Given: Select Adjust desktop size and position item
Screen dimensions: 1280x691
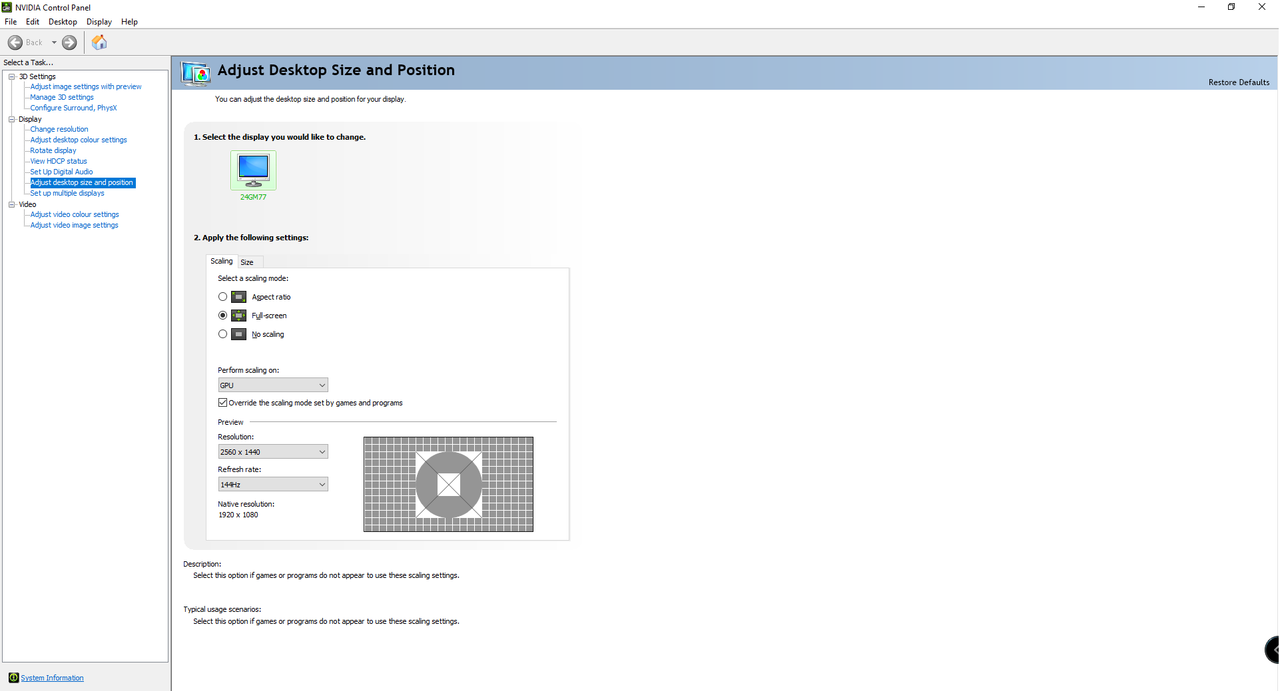Looking at the screenshot, I should click(82, 182).
